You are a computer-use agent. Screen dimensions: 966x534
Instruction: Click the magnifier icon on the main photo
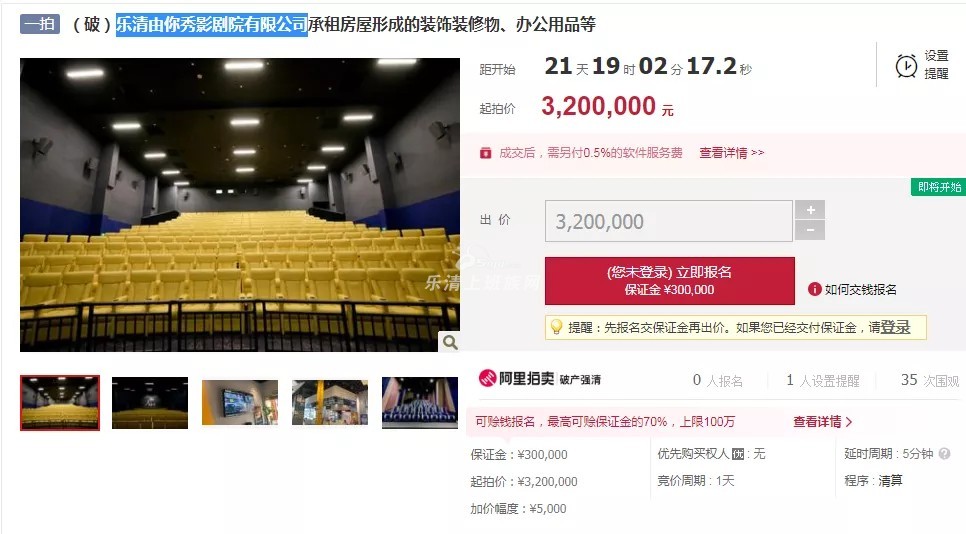click(450, 342)
